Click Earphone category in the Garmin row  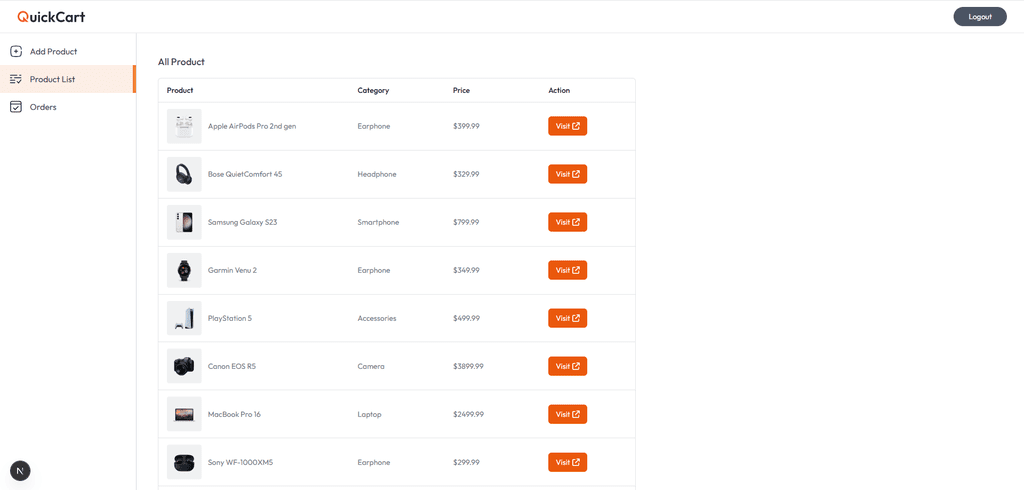point(374,270)
